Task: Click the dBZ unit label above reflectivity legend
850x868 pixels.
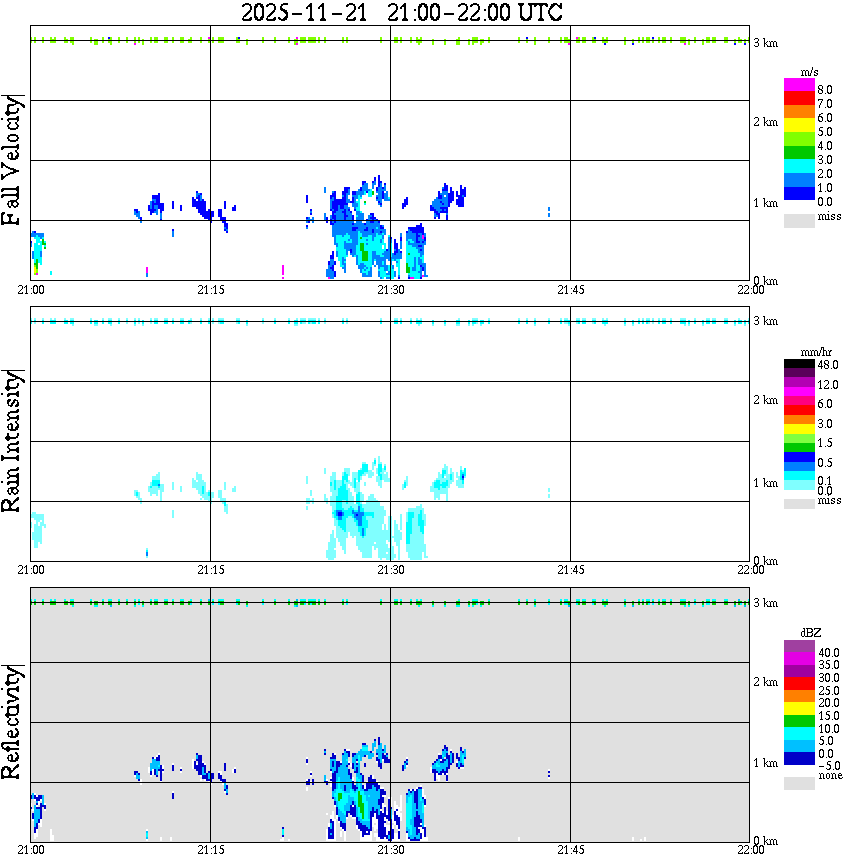Action: pos(810,632)
